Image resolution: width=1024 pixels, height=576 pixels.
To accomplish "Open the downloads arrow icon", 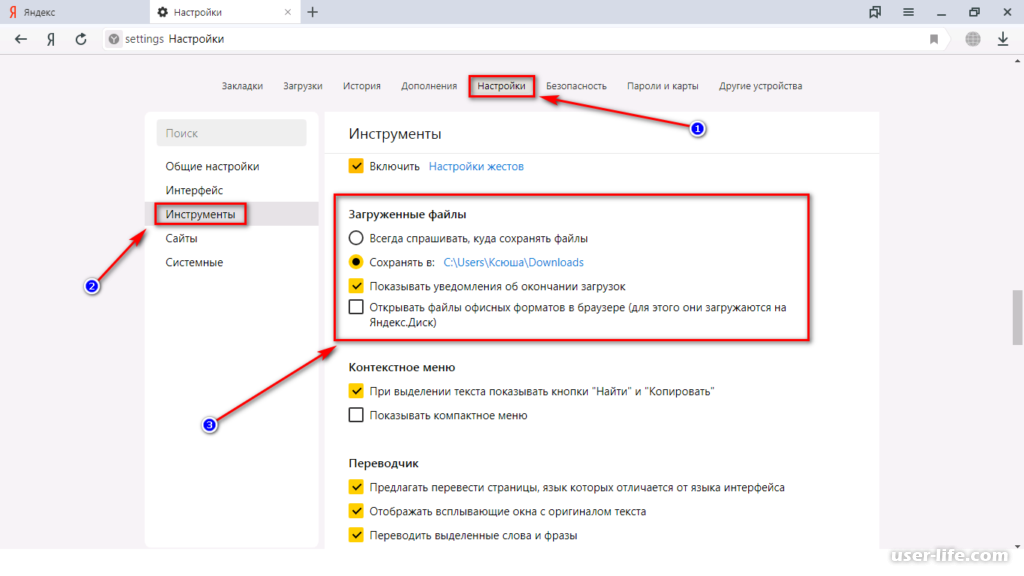I will 1003,39.
